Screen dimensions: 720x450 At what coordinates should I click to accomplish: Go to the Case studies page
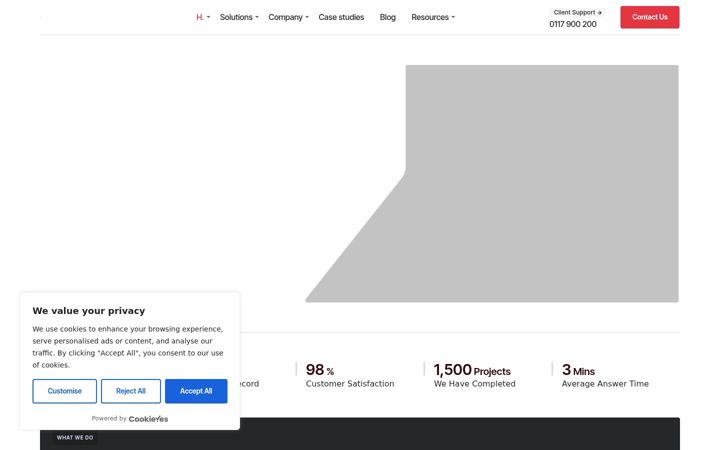[341, 17]
